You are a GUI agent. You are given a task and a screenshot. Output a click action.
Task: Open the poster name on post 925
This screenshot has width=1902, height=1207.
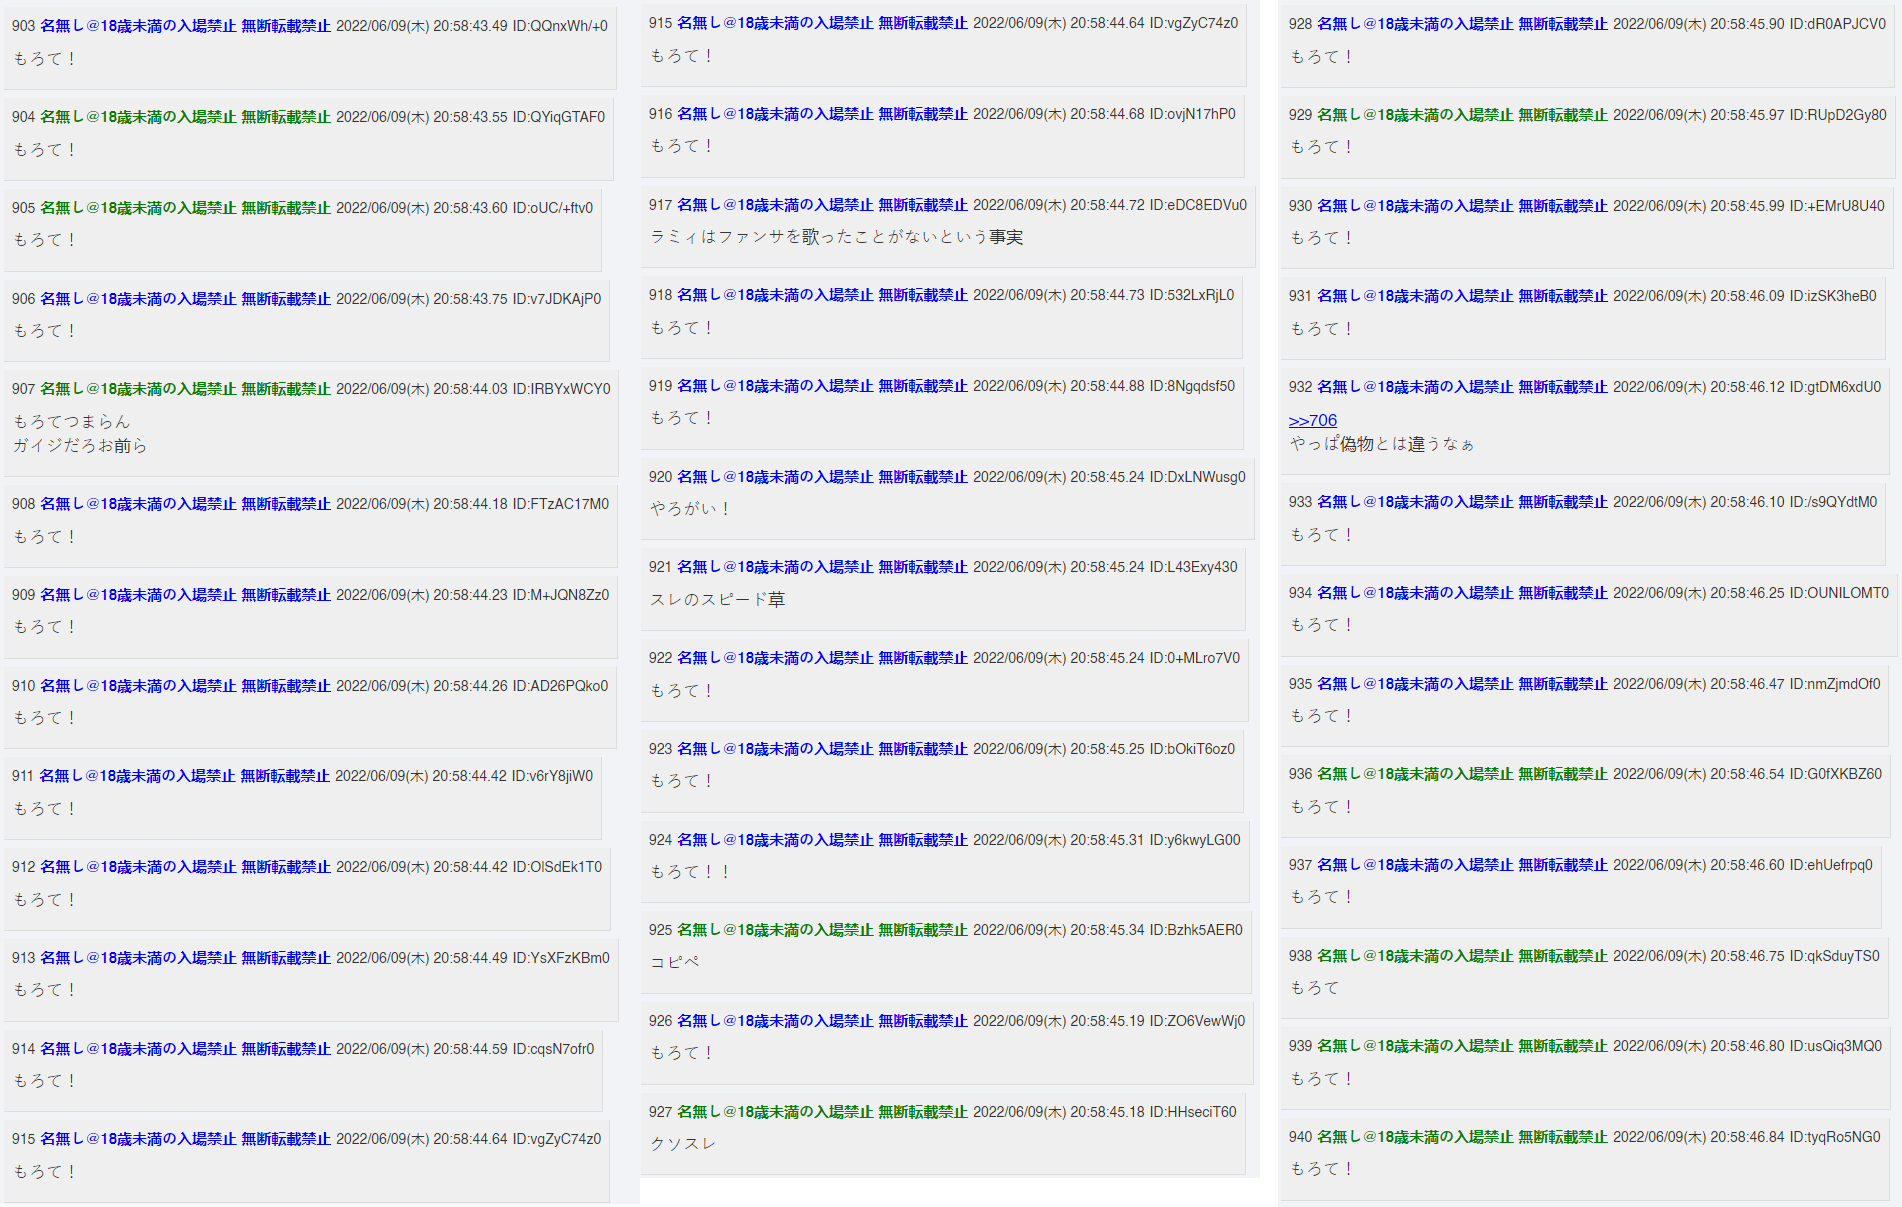point(822,930)
